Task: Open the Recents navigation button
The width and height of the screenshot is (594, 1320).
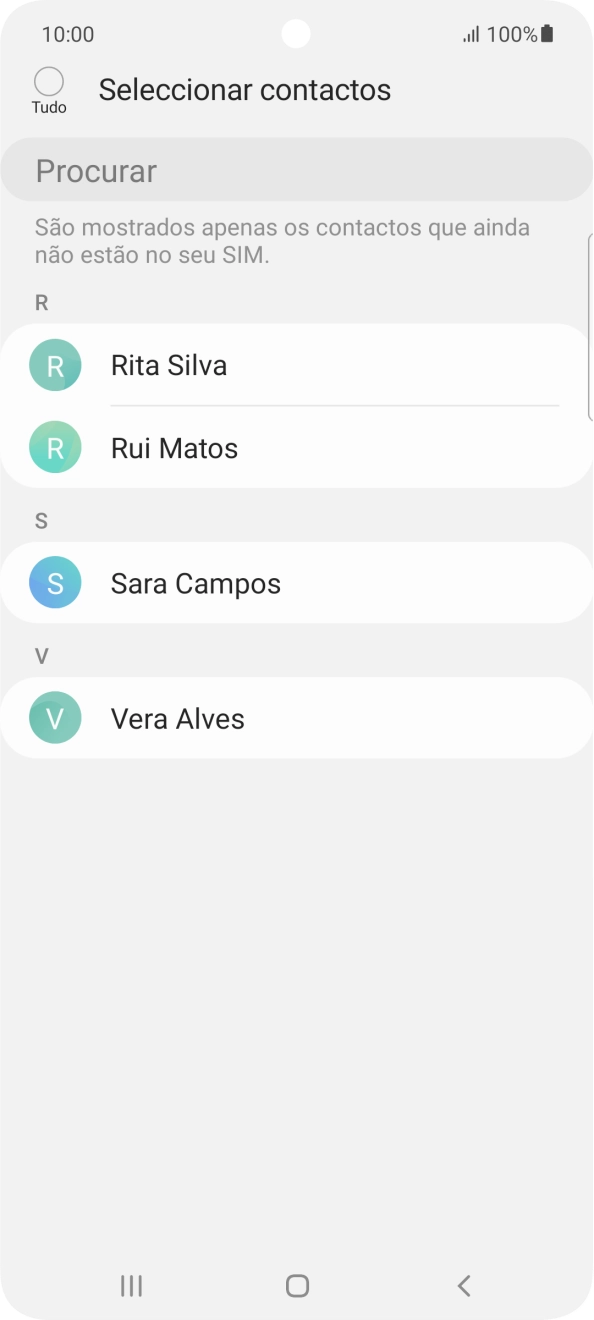Action: click(x=131, y=1286)
